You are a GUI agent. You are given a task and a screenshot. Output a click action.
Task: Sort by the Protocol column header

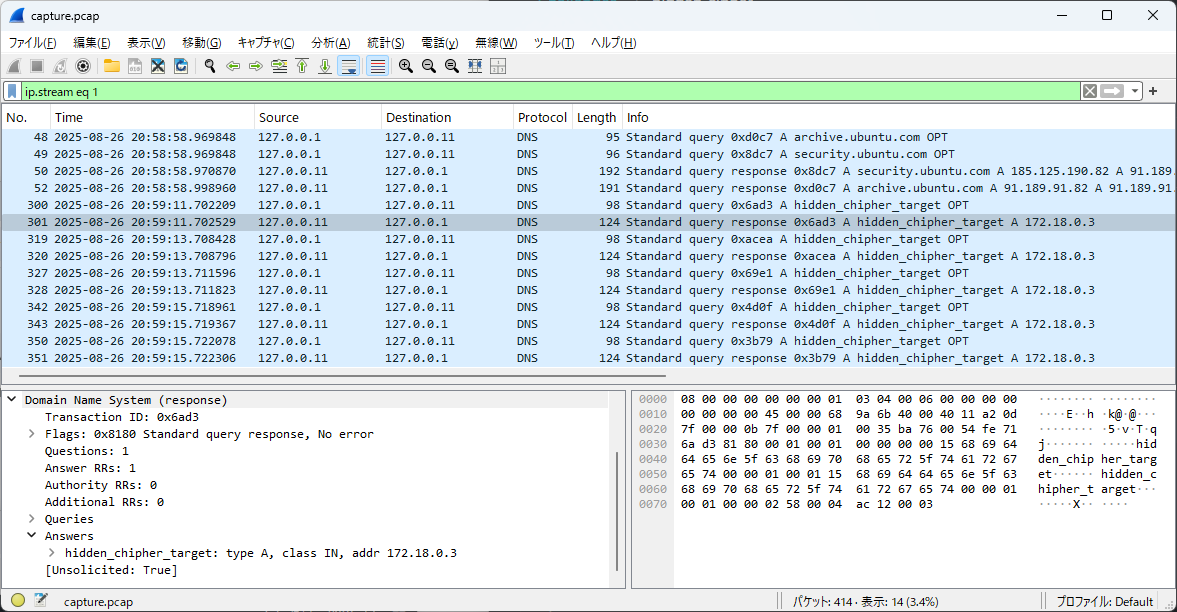543,117
